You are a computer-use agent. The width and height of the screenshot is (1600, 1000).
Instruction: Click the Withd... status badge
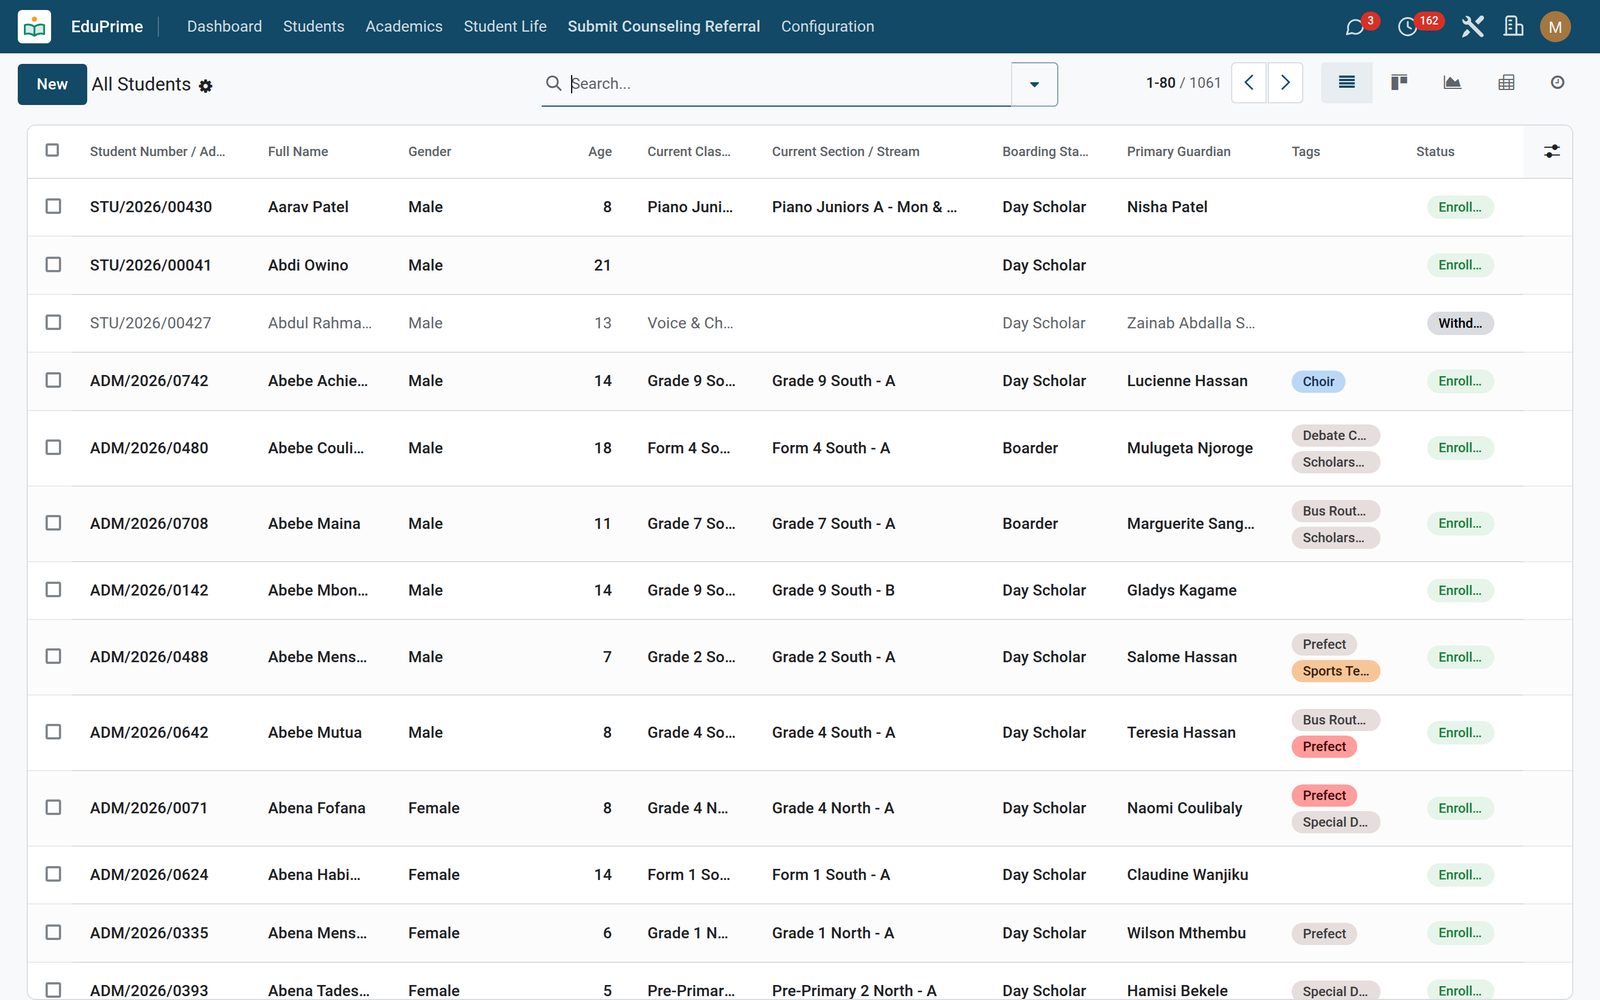click(1460, 323)
